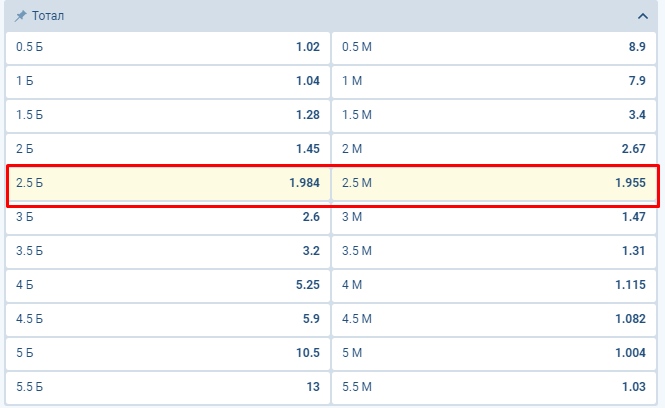The width and height of the screenshot is (665, 408).
Task: Bet on 3.5 Б at 3.2
Action: (x=167, y=251)
